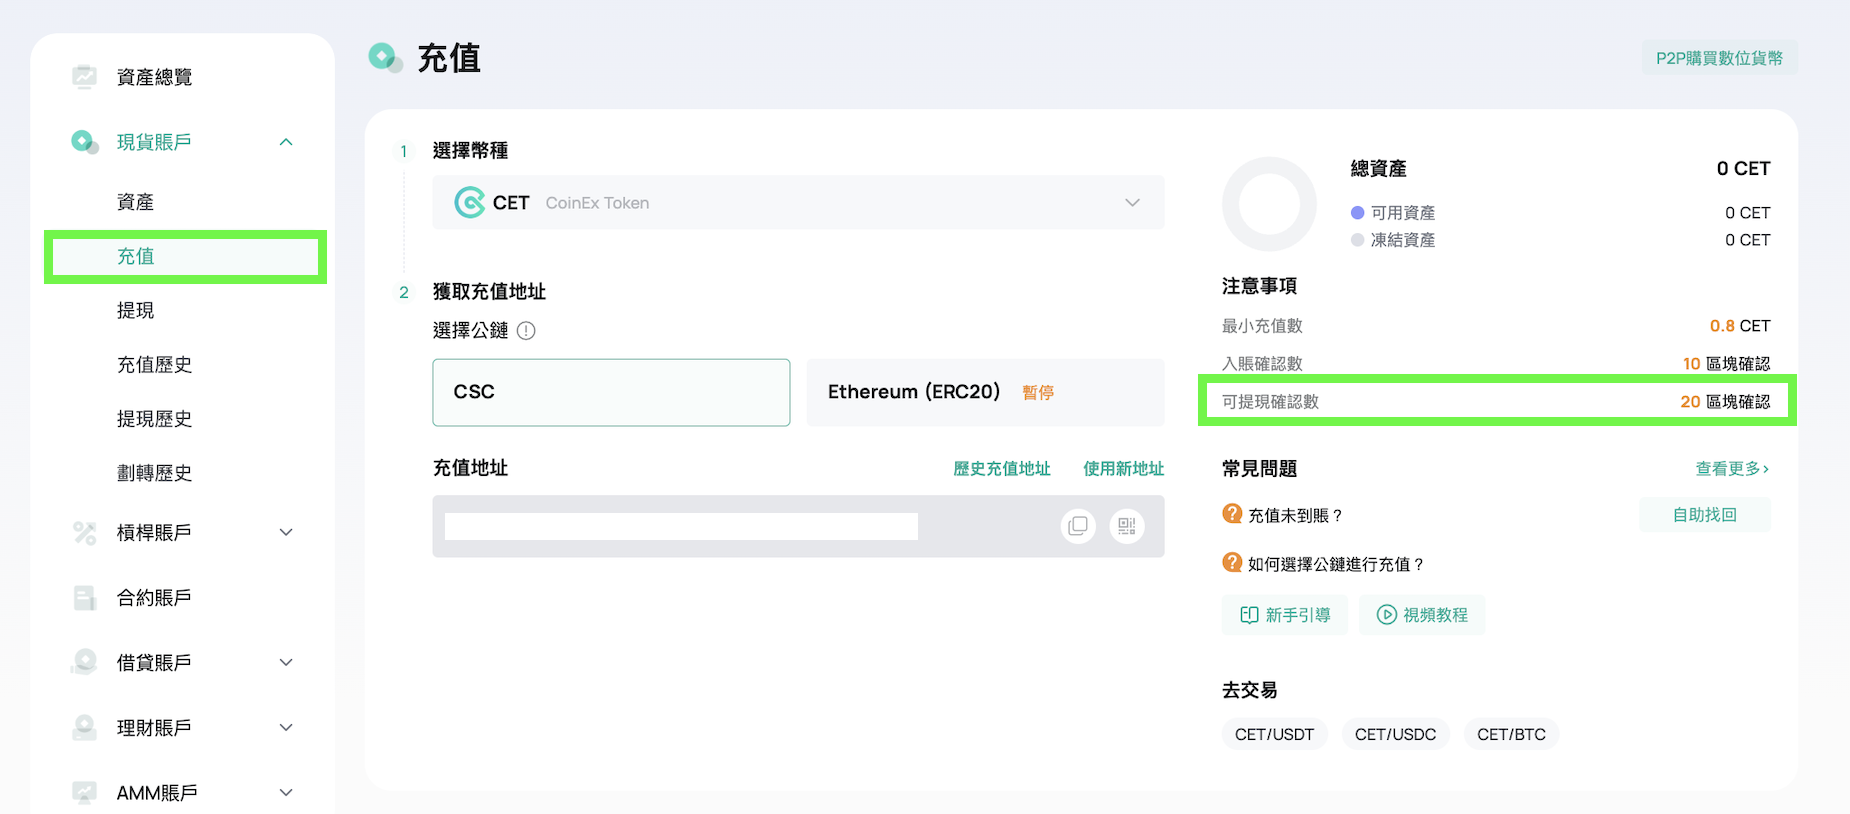Open 提現 in the sidebar
Viewport: 1850px width, 814px height.
136,310
